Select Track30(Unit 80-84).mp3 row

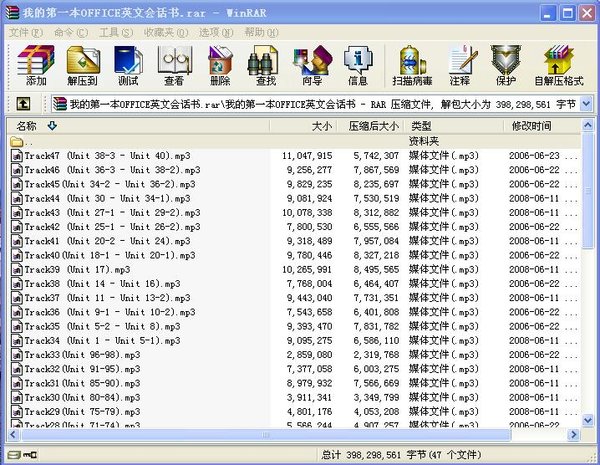click(294, 398)
